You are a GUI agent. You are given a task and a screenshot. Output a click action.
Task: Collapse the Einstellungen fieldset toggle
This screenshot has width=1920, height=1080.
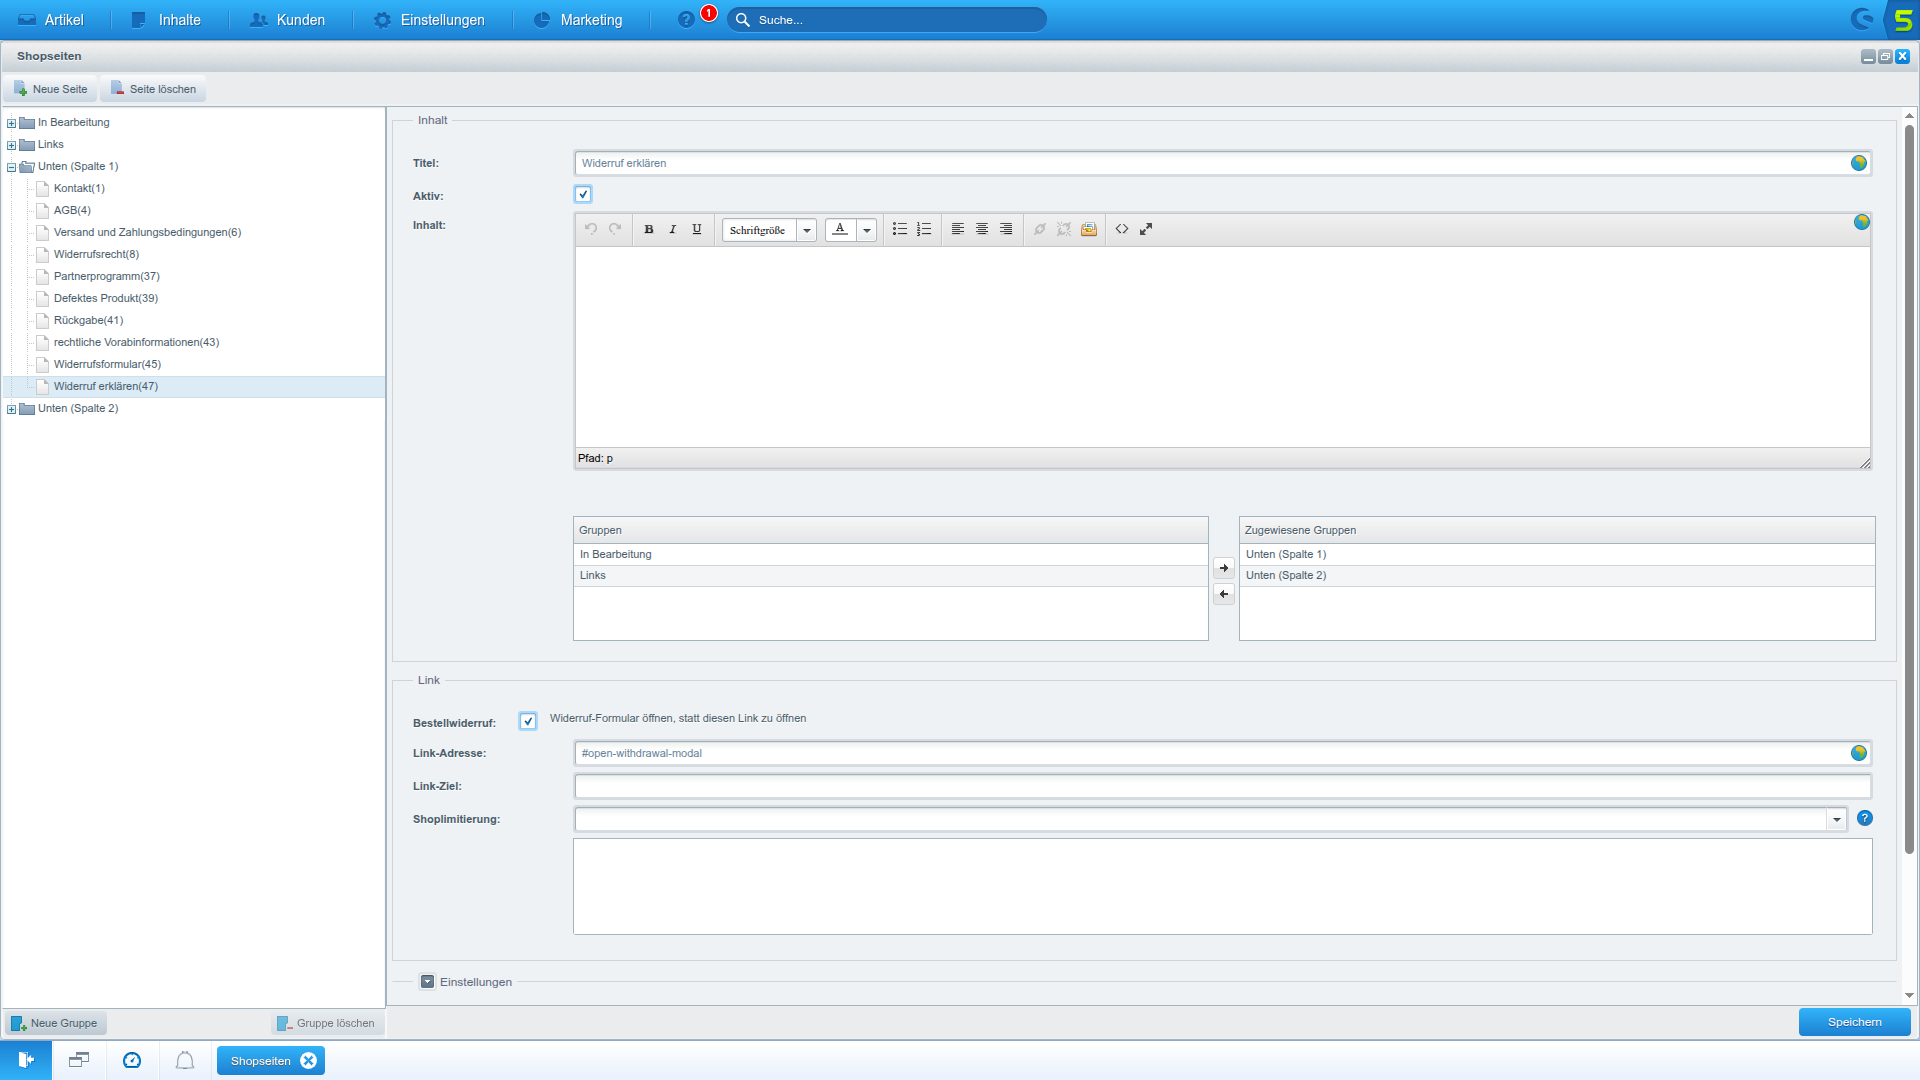(428, 982)
